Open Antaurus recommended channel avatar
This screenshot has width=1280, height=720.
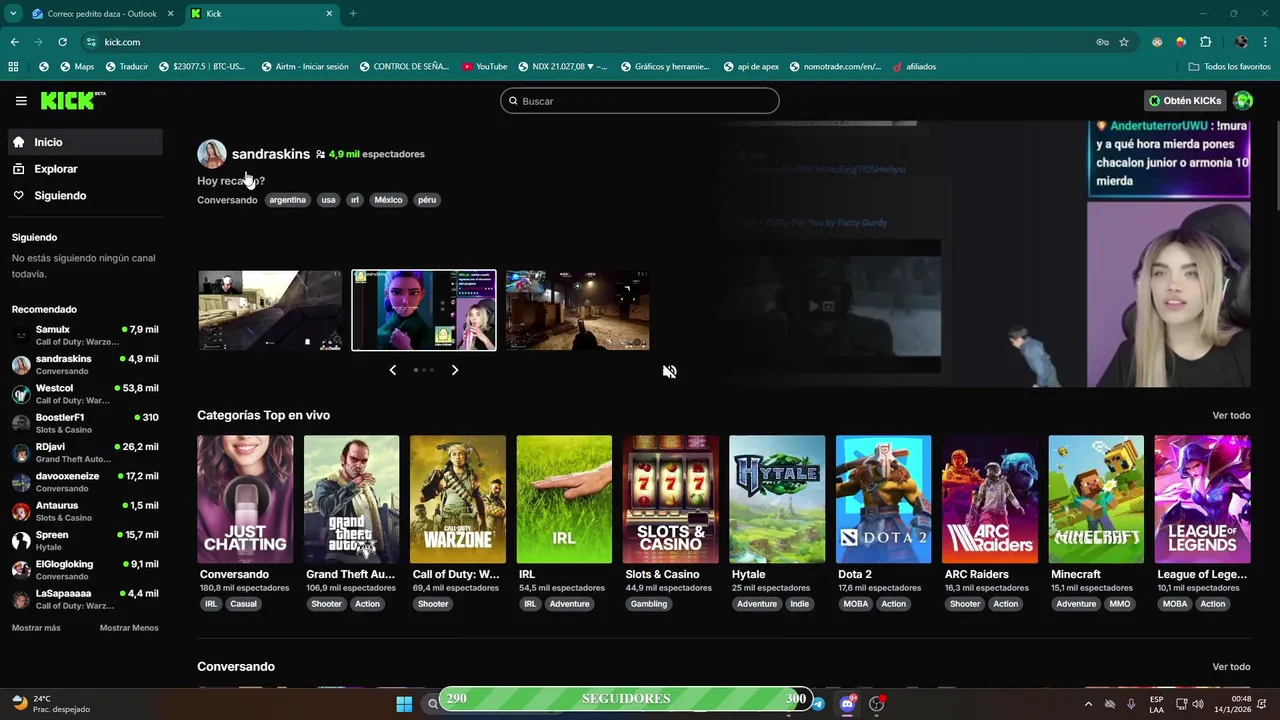coord(21,511)
